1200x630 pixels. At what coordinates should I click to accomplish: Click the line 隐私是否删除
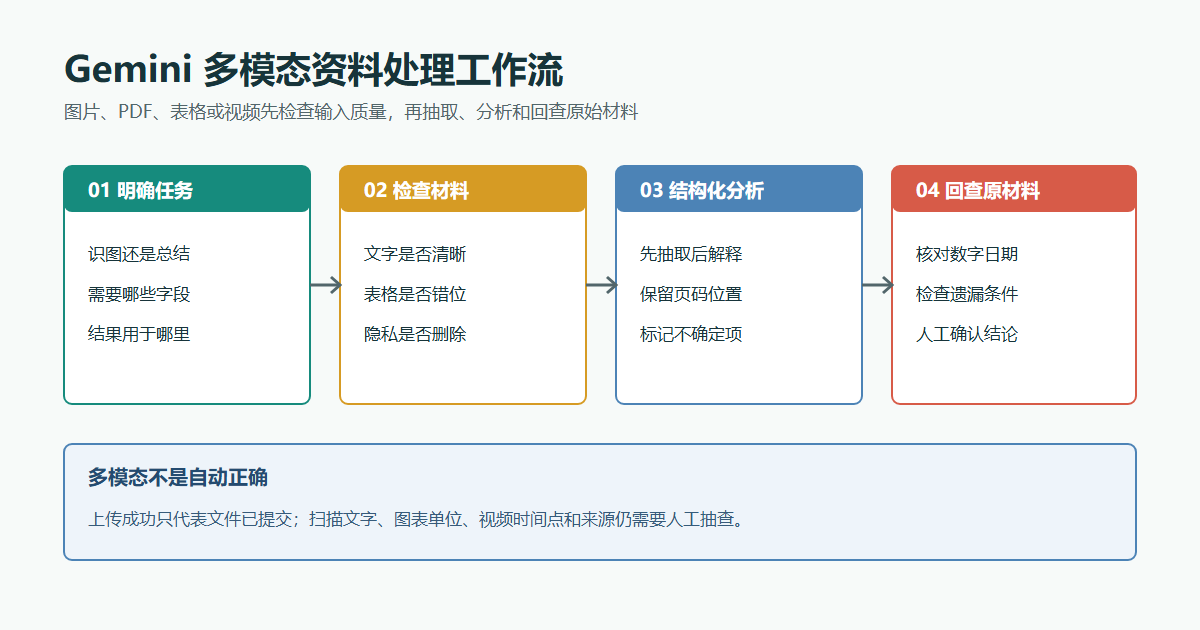pos(415,334)
